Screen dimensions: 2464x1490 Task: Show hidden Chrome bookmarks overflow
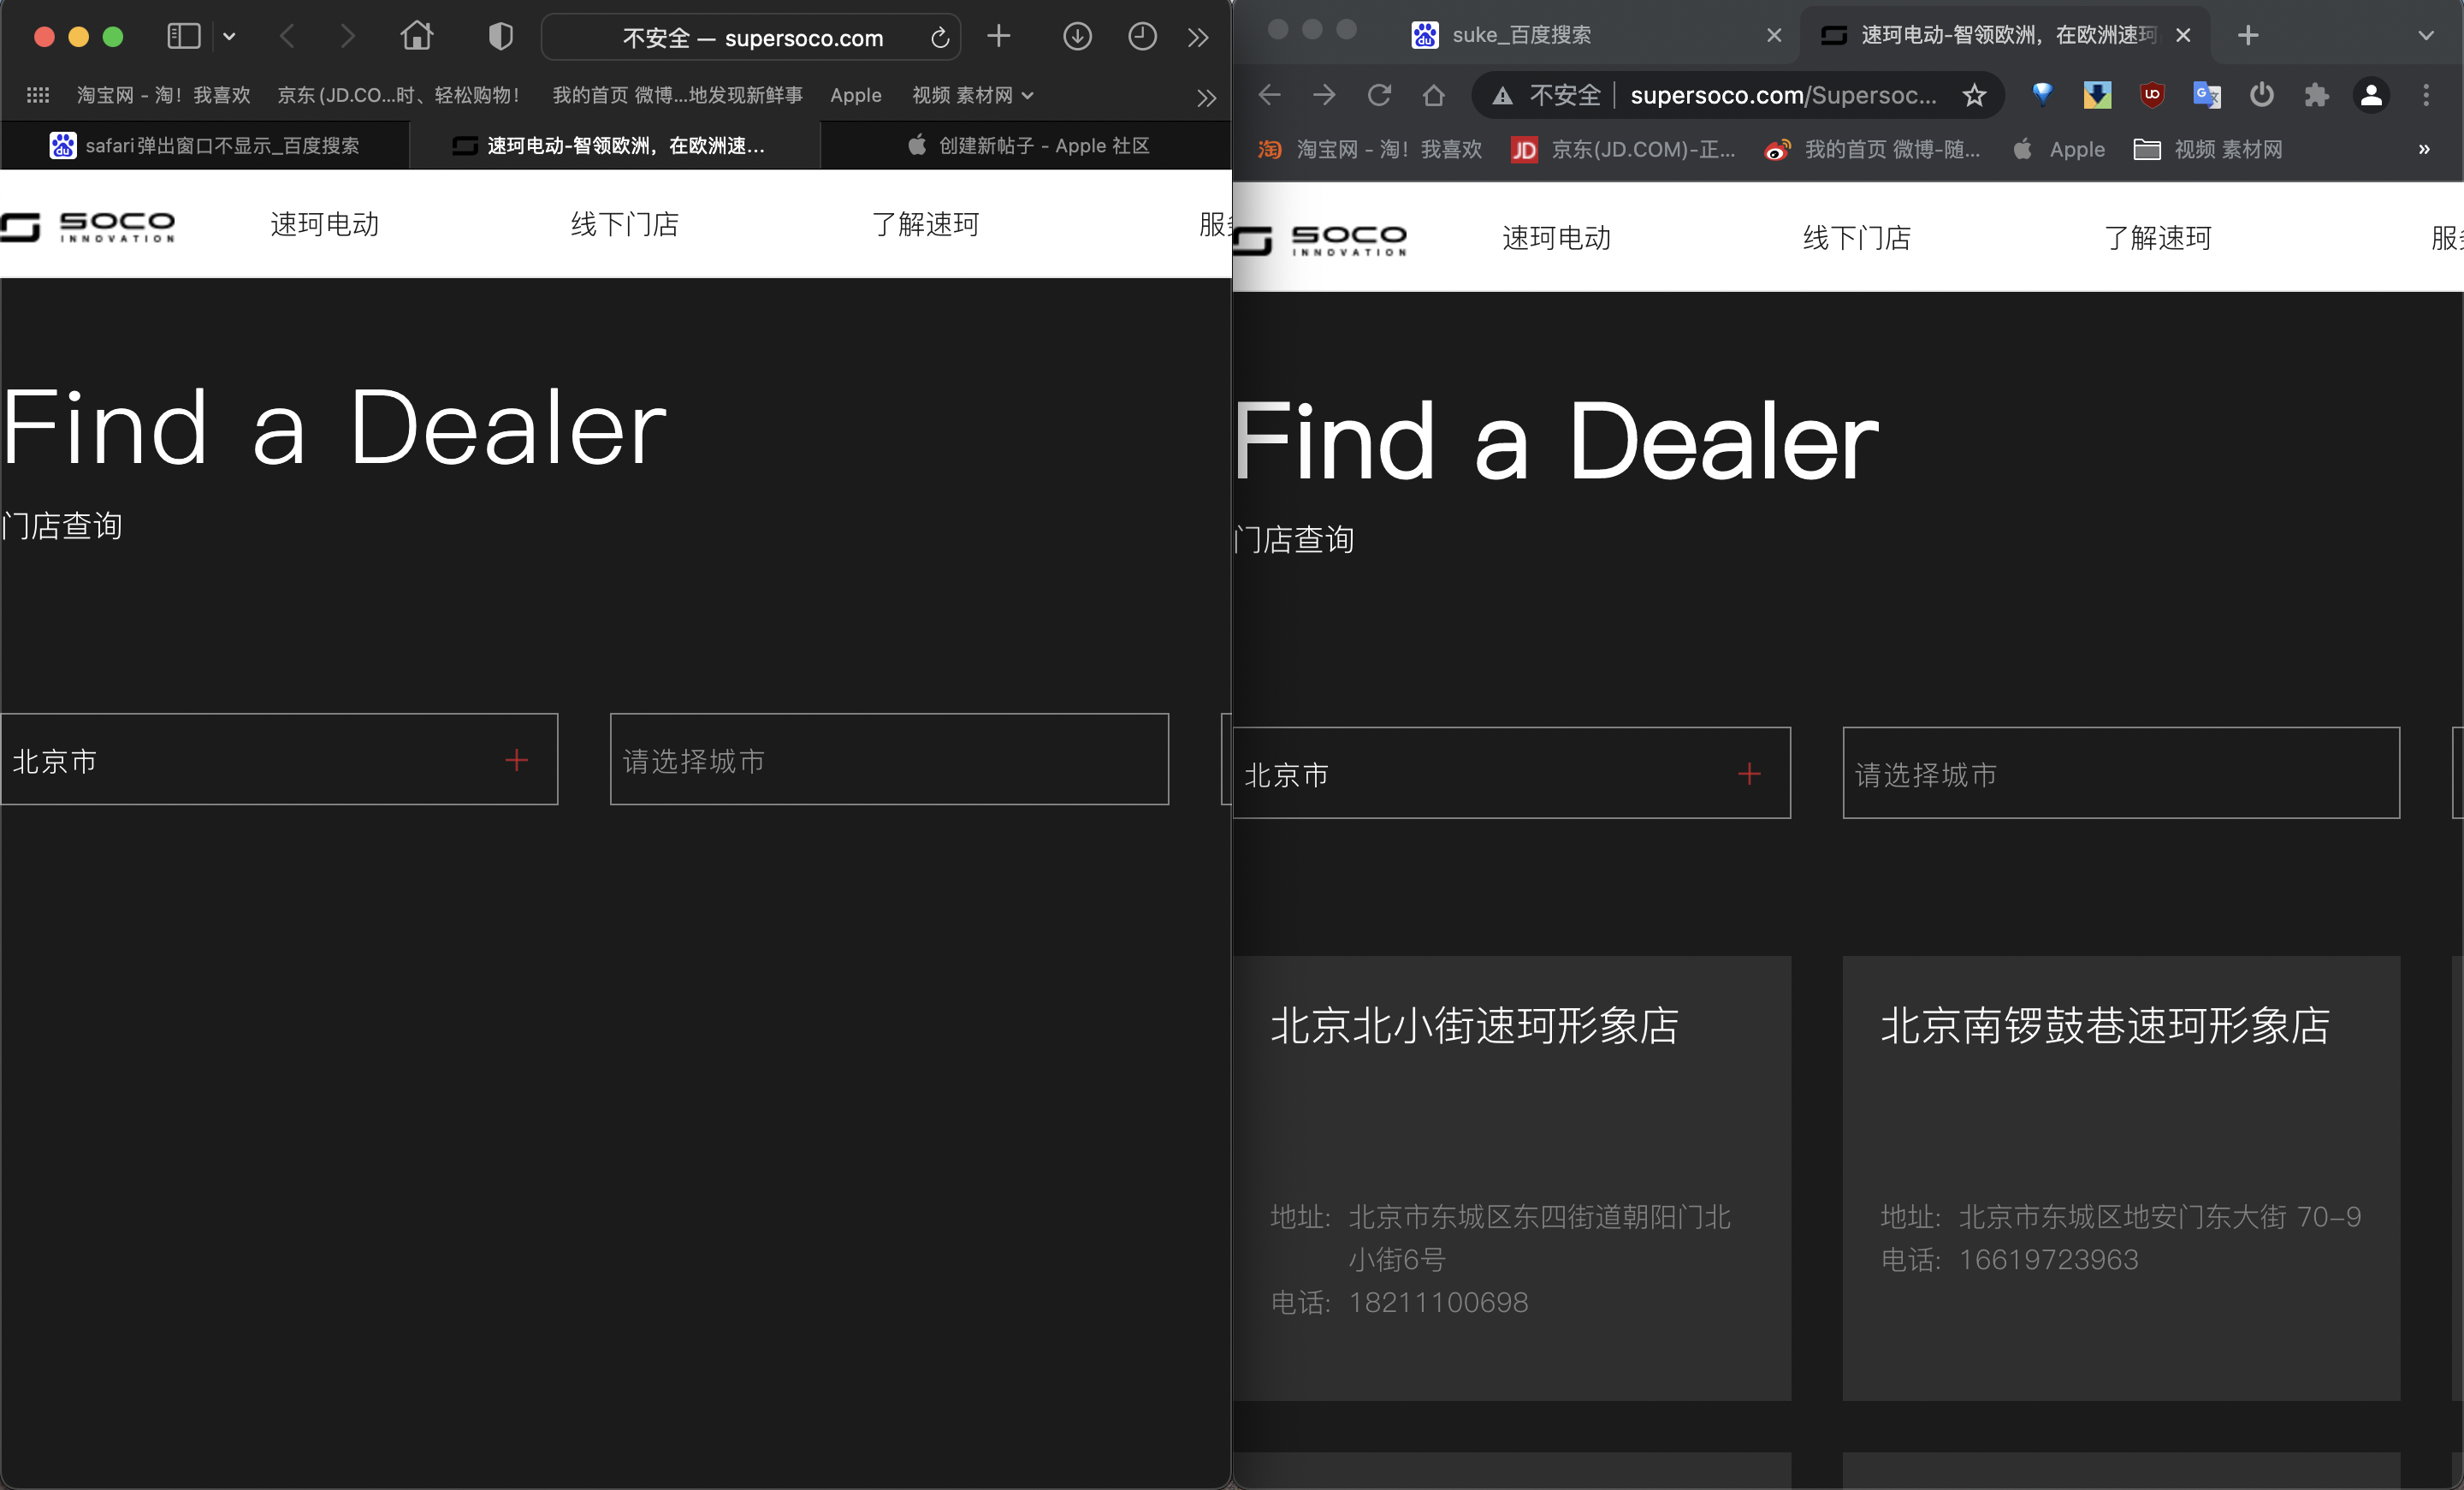2424,149
